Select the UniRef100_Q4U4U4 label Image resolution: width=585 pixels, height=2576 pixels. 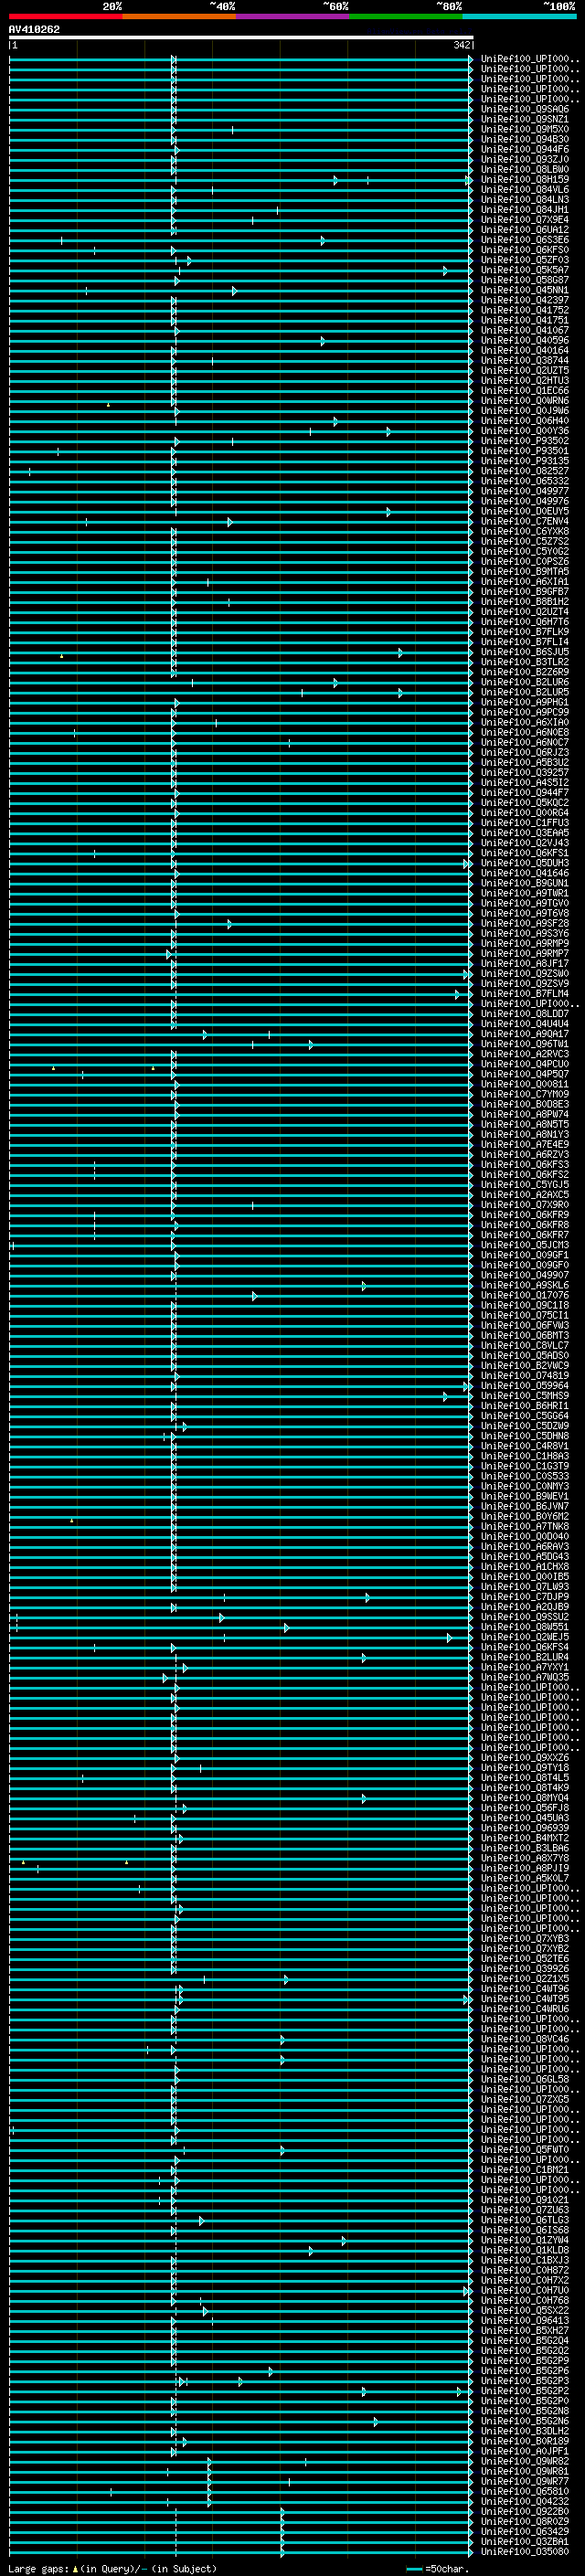[525, 1024]
